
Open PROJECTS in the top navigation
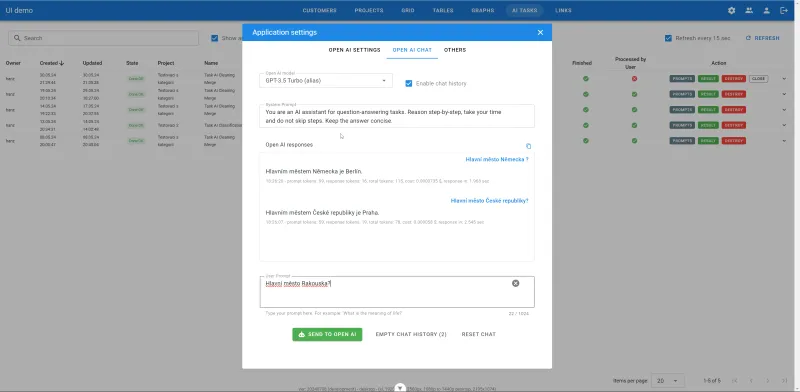[369, 10]
